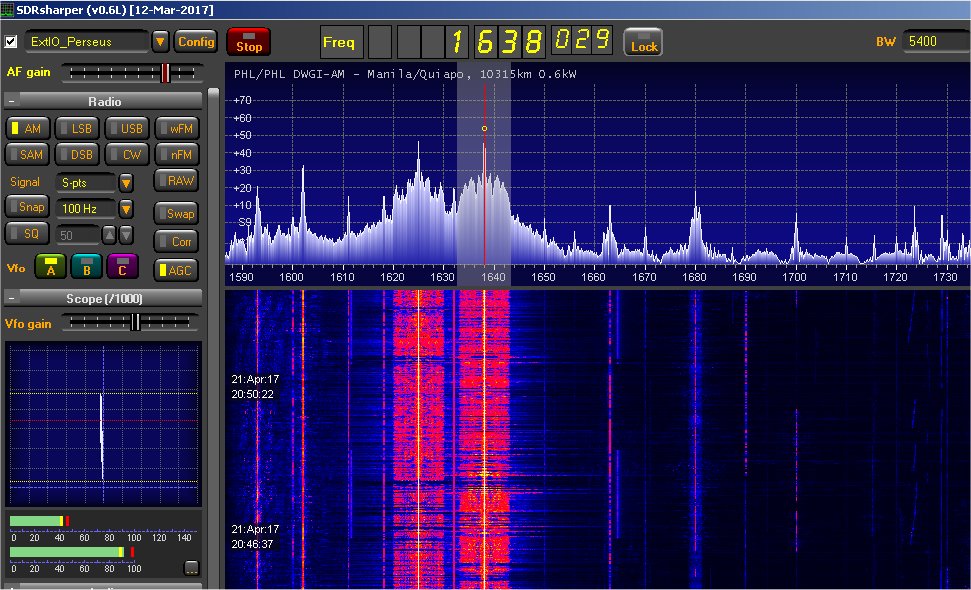Collapse the Scope panel
Image resolution: width=971 pixels, height=590 pixels.
[x=11, y=297]
